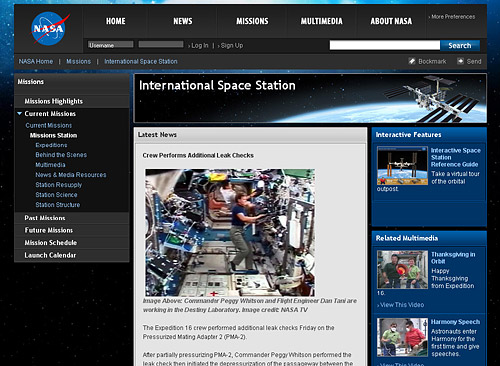This screenshot has height=366, width=500.
Task: Click Crew Performs Additional Leak Checks headline
Action: pos(198,155)
